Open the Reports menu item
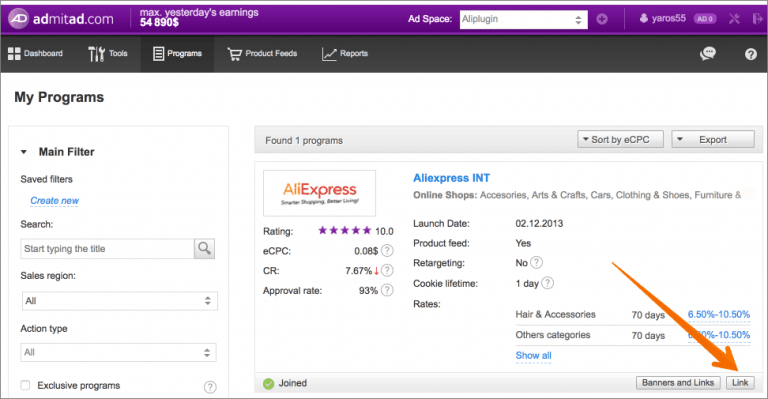Viewport: 768px width, 399px height. [x=345, y=53]
